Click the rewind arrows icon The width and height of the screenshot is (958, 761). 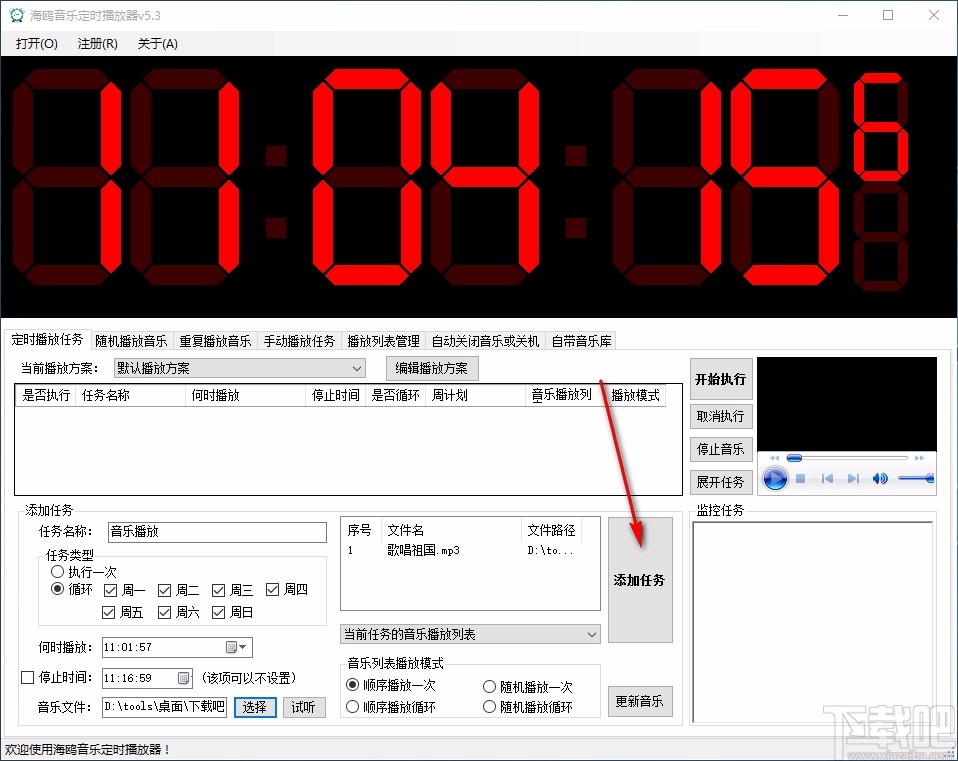(x=775, y=458)
